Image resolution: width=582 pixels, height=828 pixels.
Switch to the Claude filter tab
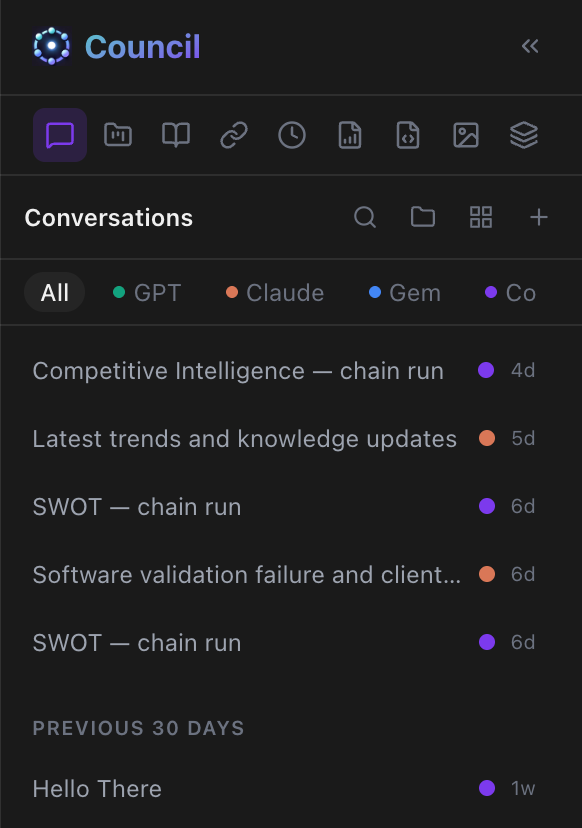pos(274,292)
